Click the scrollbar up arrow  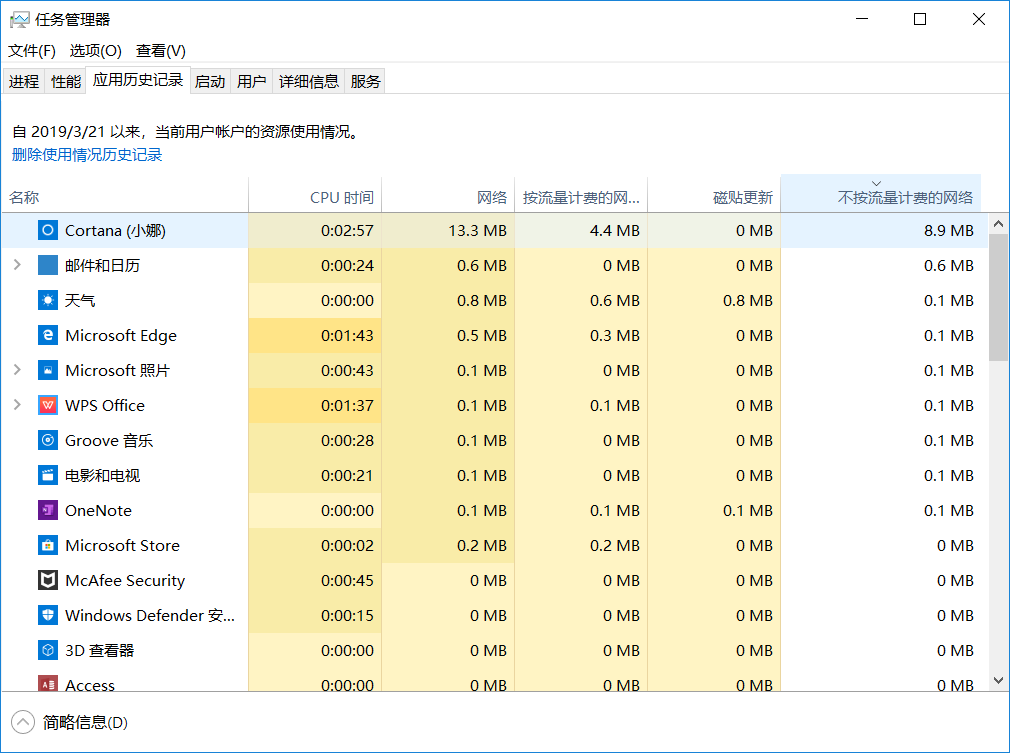tap(998, 224)
